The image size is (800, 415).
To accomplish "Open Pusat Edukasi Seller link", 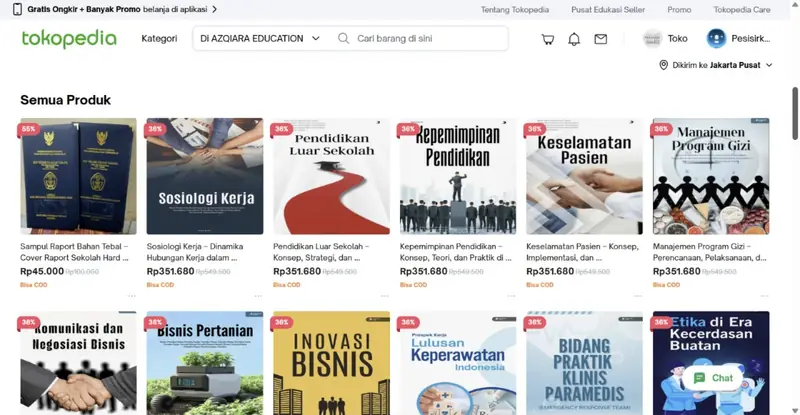I will coord(608,9).
